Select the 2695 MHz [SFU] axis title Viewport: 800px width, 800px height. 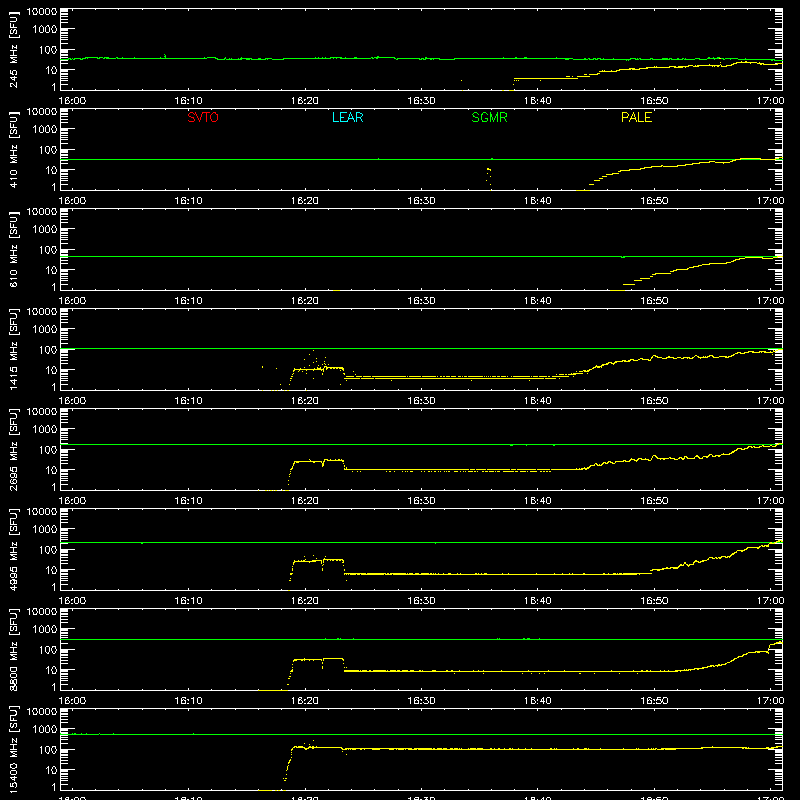click(x=13, y=450)
